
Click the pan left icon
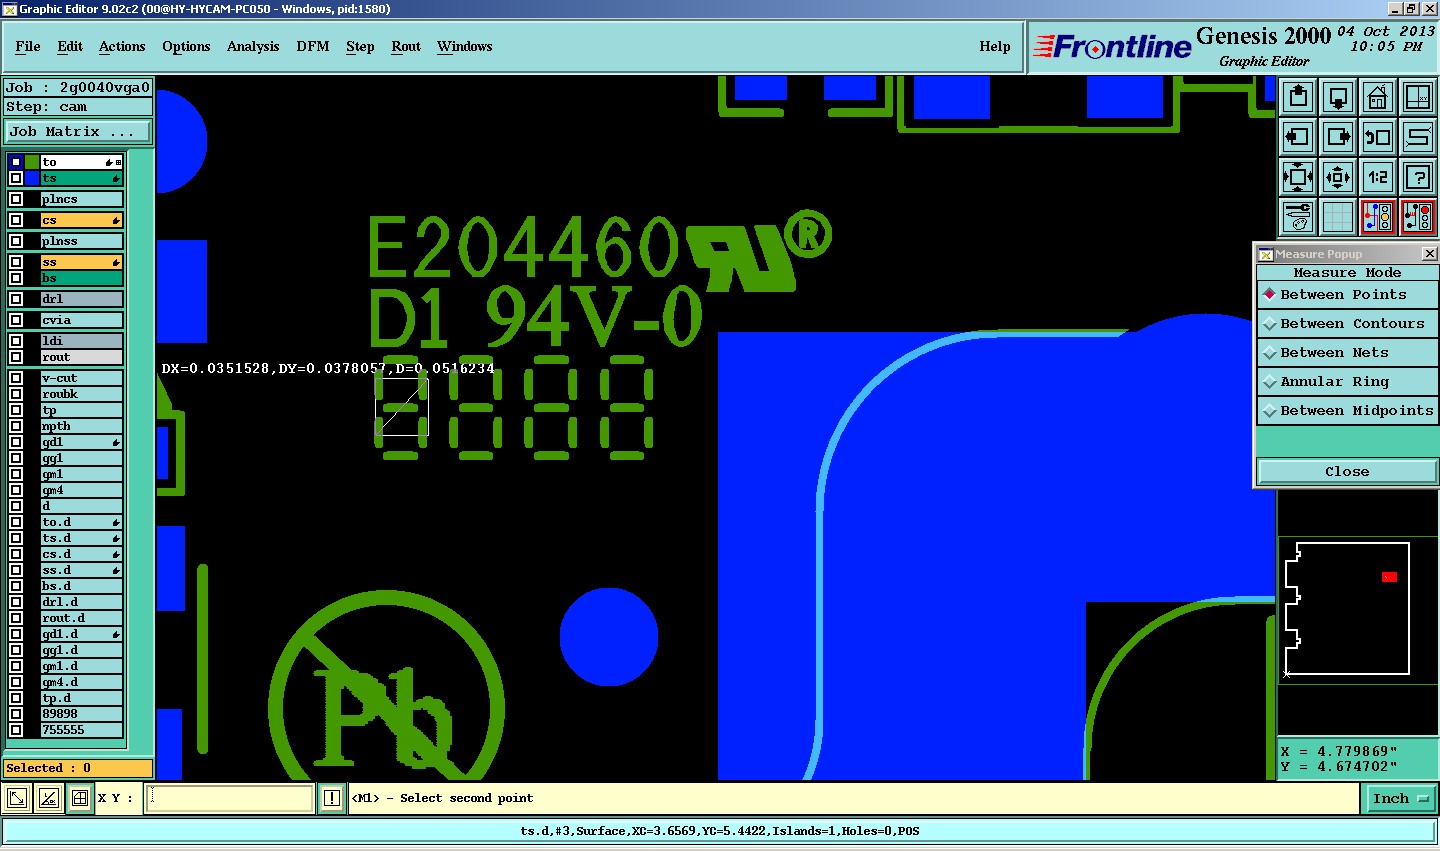(1298, 137)
